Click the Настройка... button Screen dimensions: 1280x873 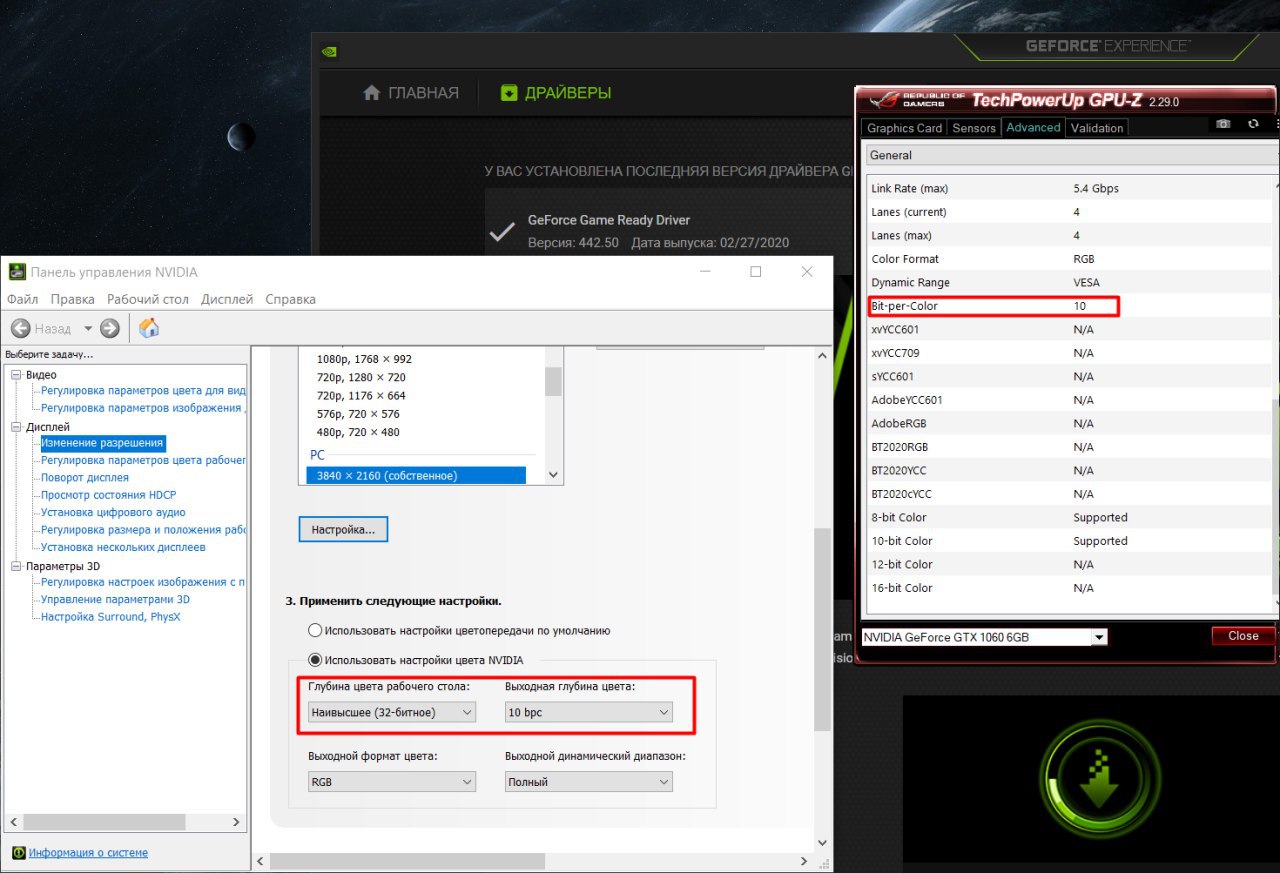[x=343, y=529]
